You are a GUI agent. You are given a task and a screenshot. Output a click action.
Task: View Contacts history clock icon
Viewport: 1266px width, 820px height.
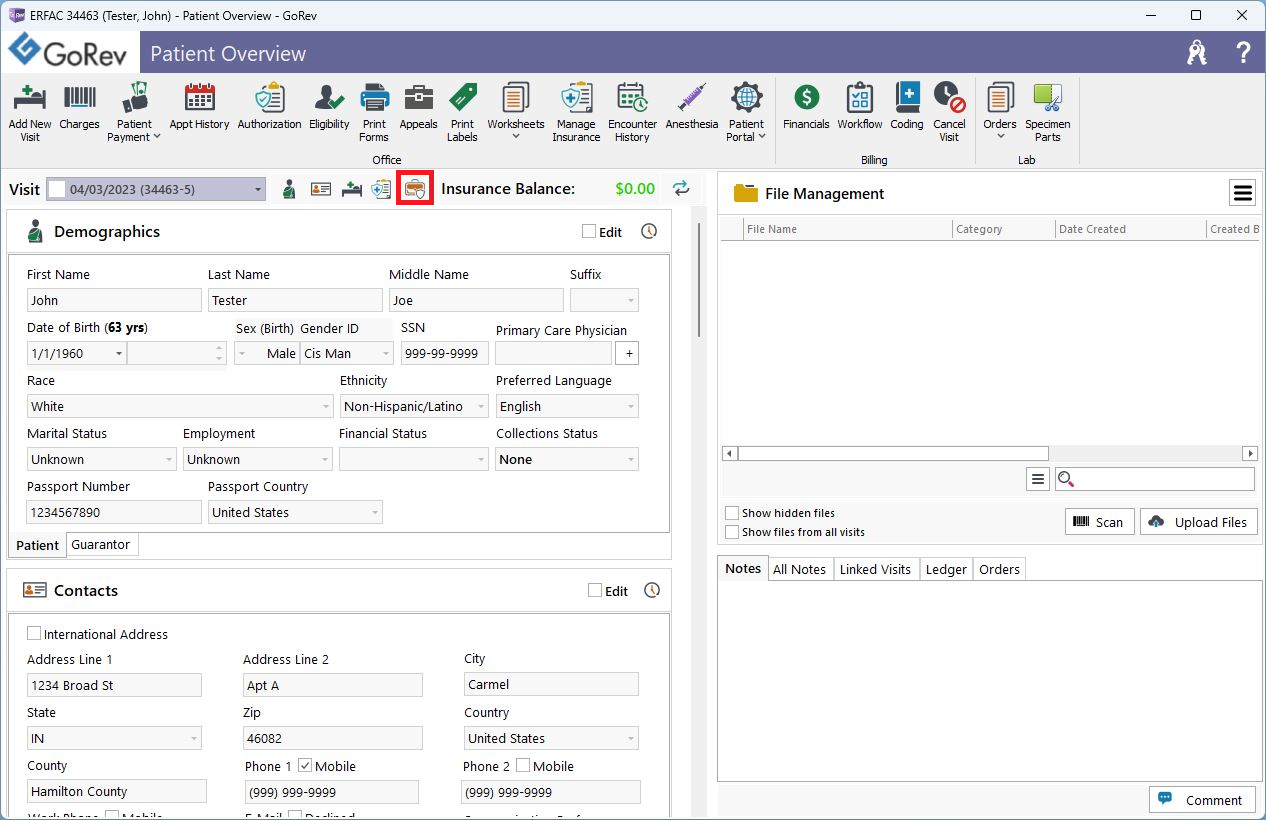tap(652, 590)
